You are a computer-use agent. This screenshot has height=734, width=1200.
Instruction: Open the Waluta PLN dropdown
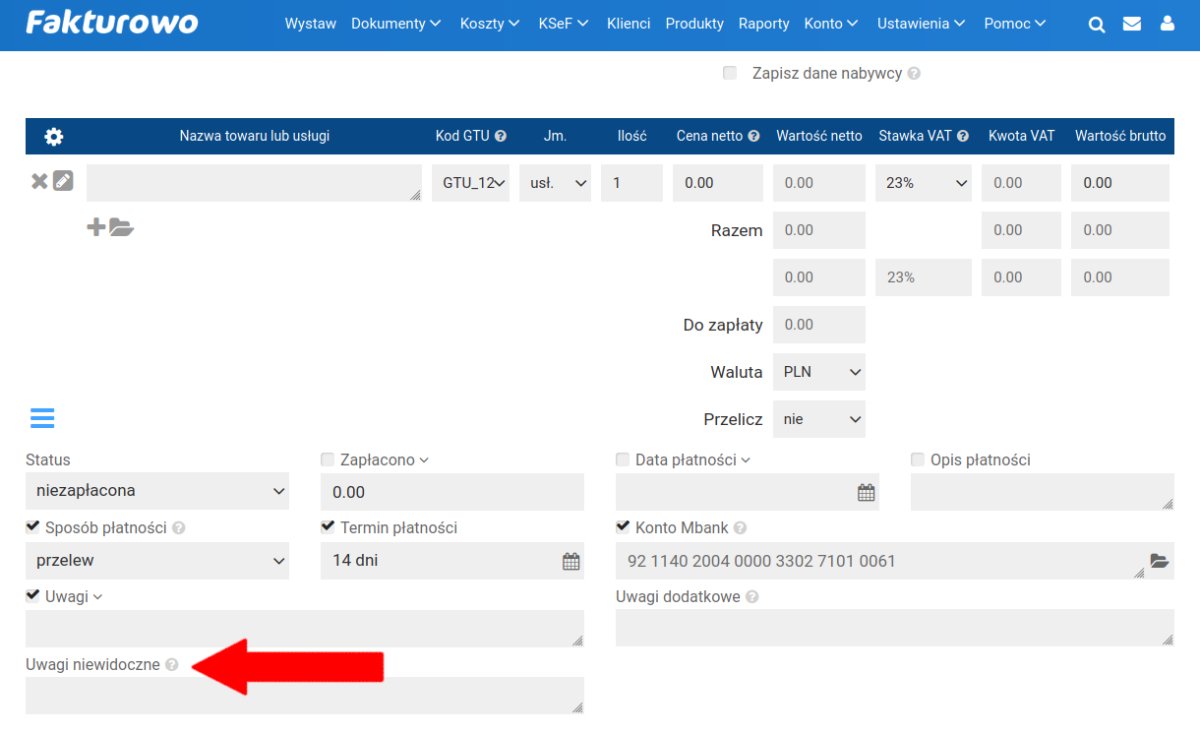819,372
